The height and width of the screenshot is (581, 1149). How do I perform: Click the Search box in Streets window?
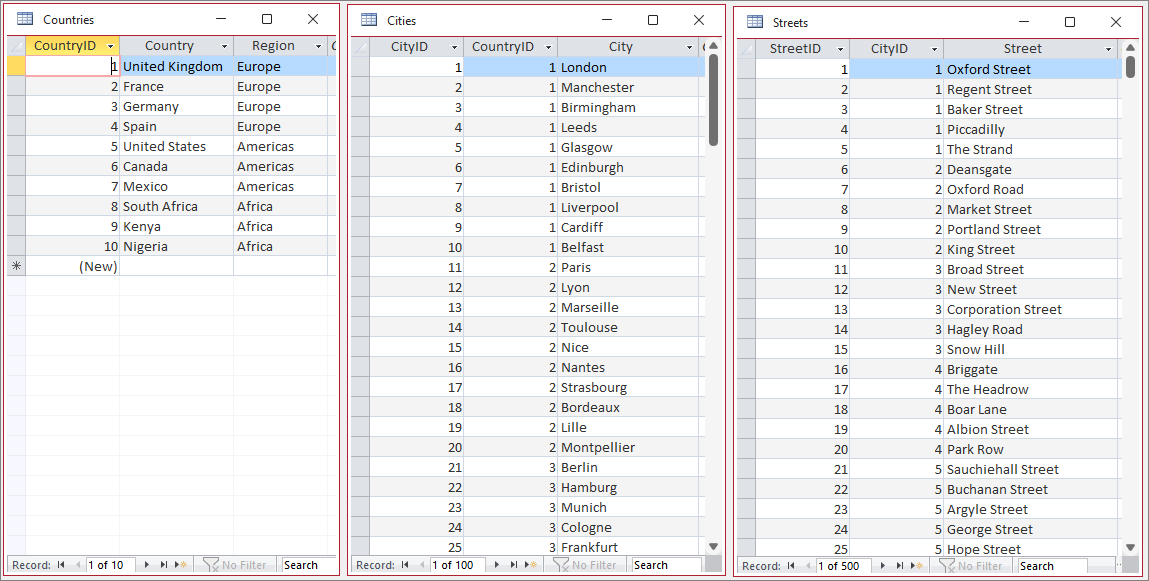click(x=1052, y=566)
